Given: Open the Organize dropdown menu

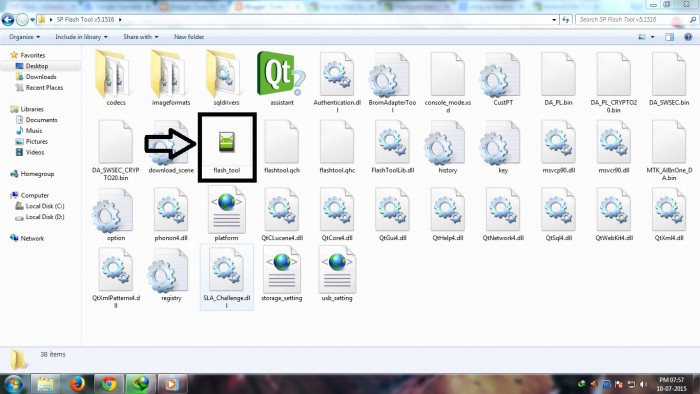Looking at the screenshot, I should click(x=24, y=37).
